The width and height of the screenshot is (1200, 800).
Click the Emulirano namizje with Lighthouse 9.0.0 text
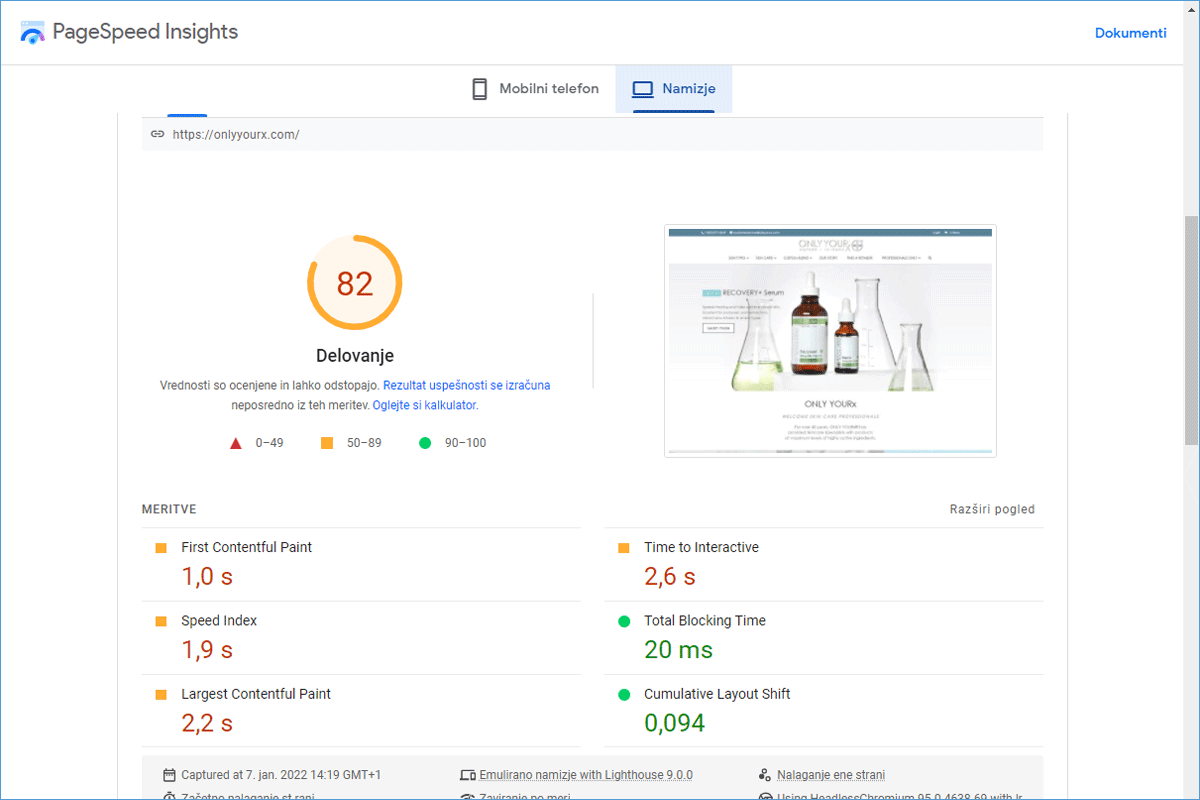tap(585, 775)
